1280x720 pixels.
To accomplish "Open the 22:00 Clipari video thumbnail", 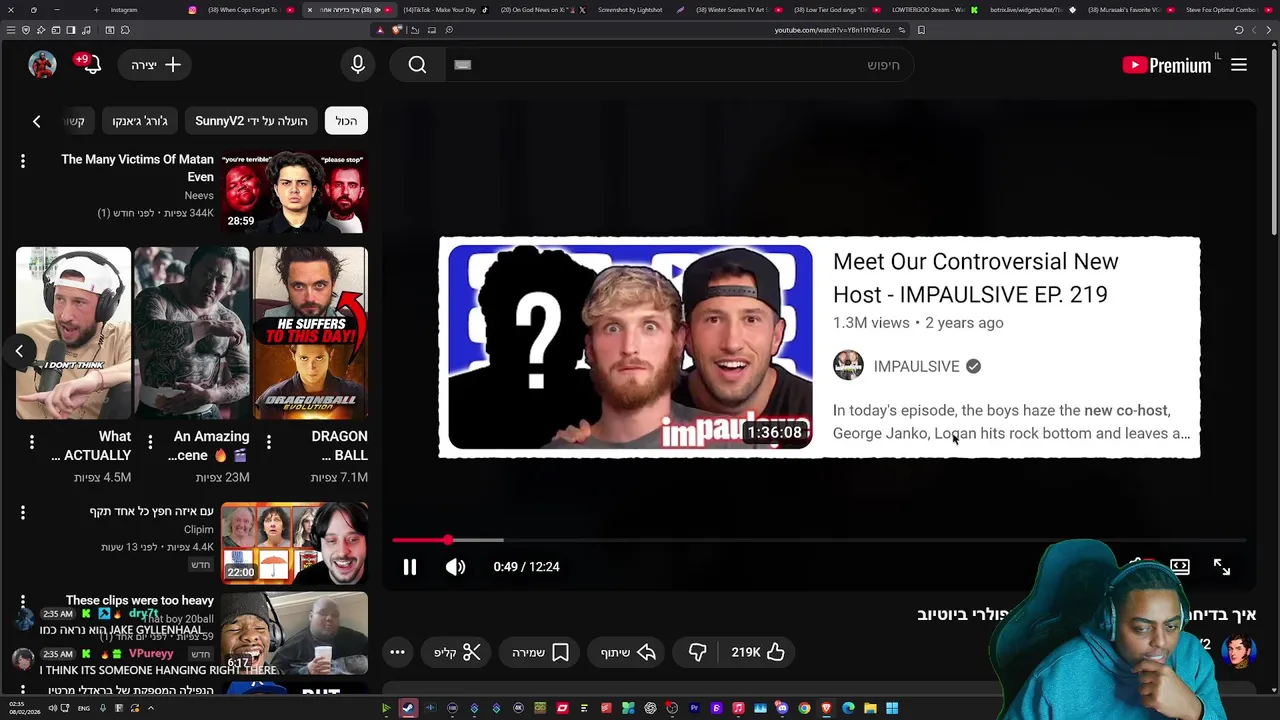I will pos(294,544).
